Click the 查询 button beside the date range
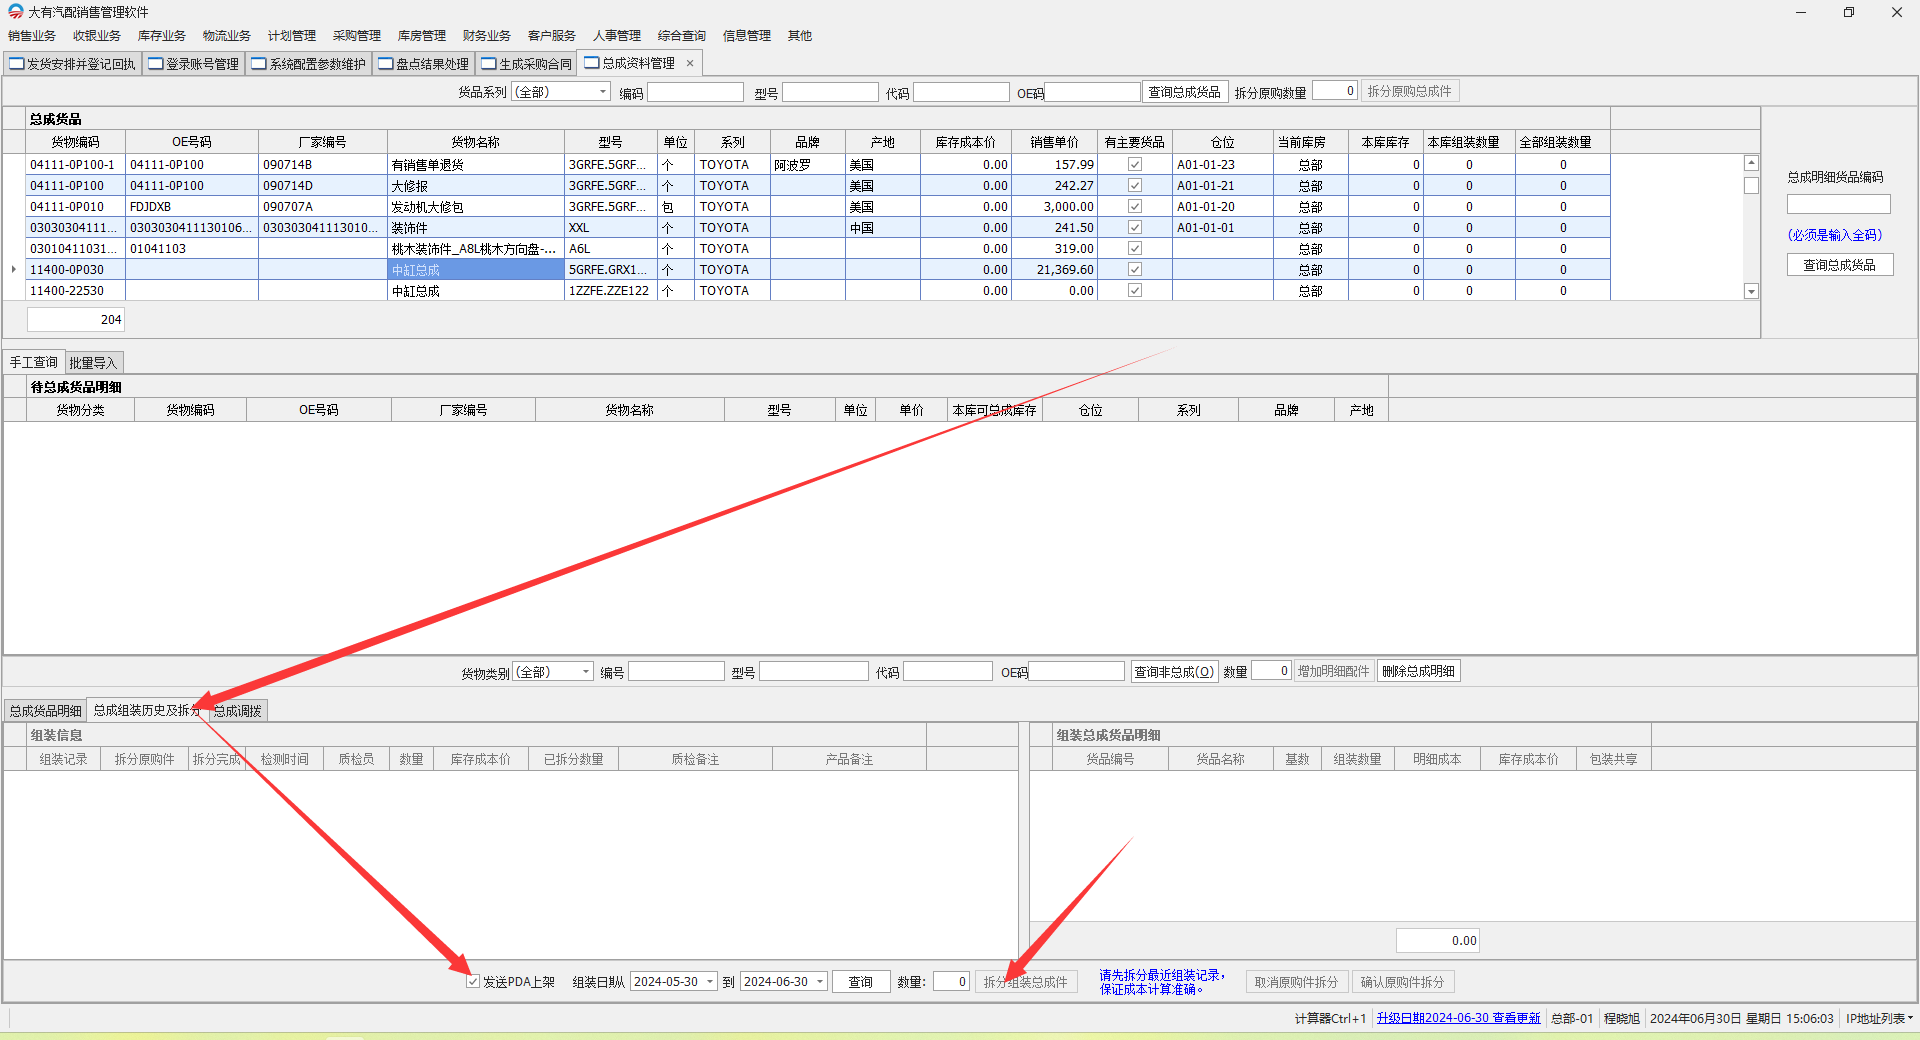The width and height of the screenshot is (1920, 1040). pos(861,982)
